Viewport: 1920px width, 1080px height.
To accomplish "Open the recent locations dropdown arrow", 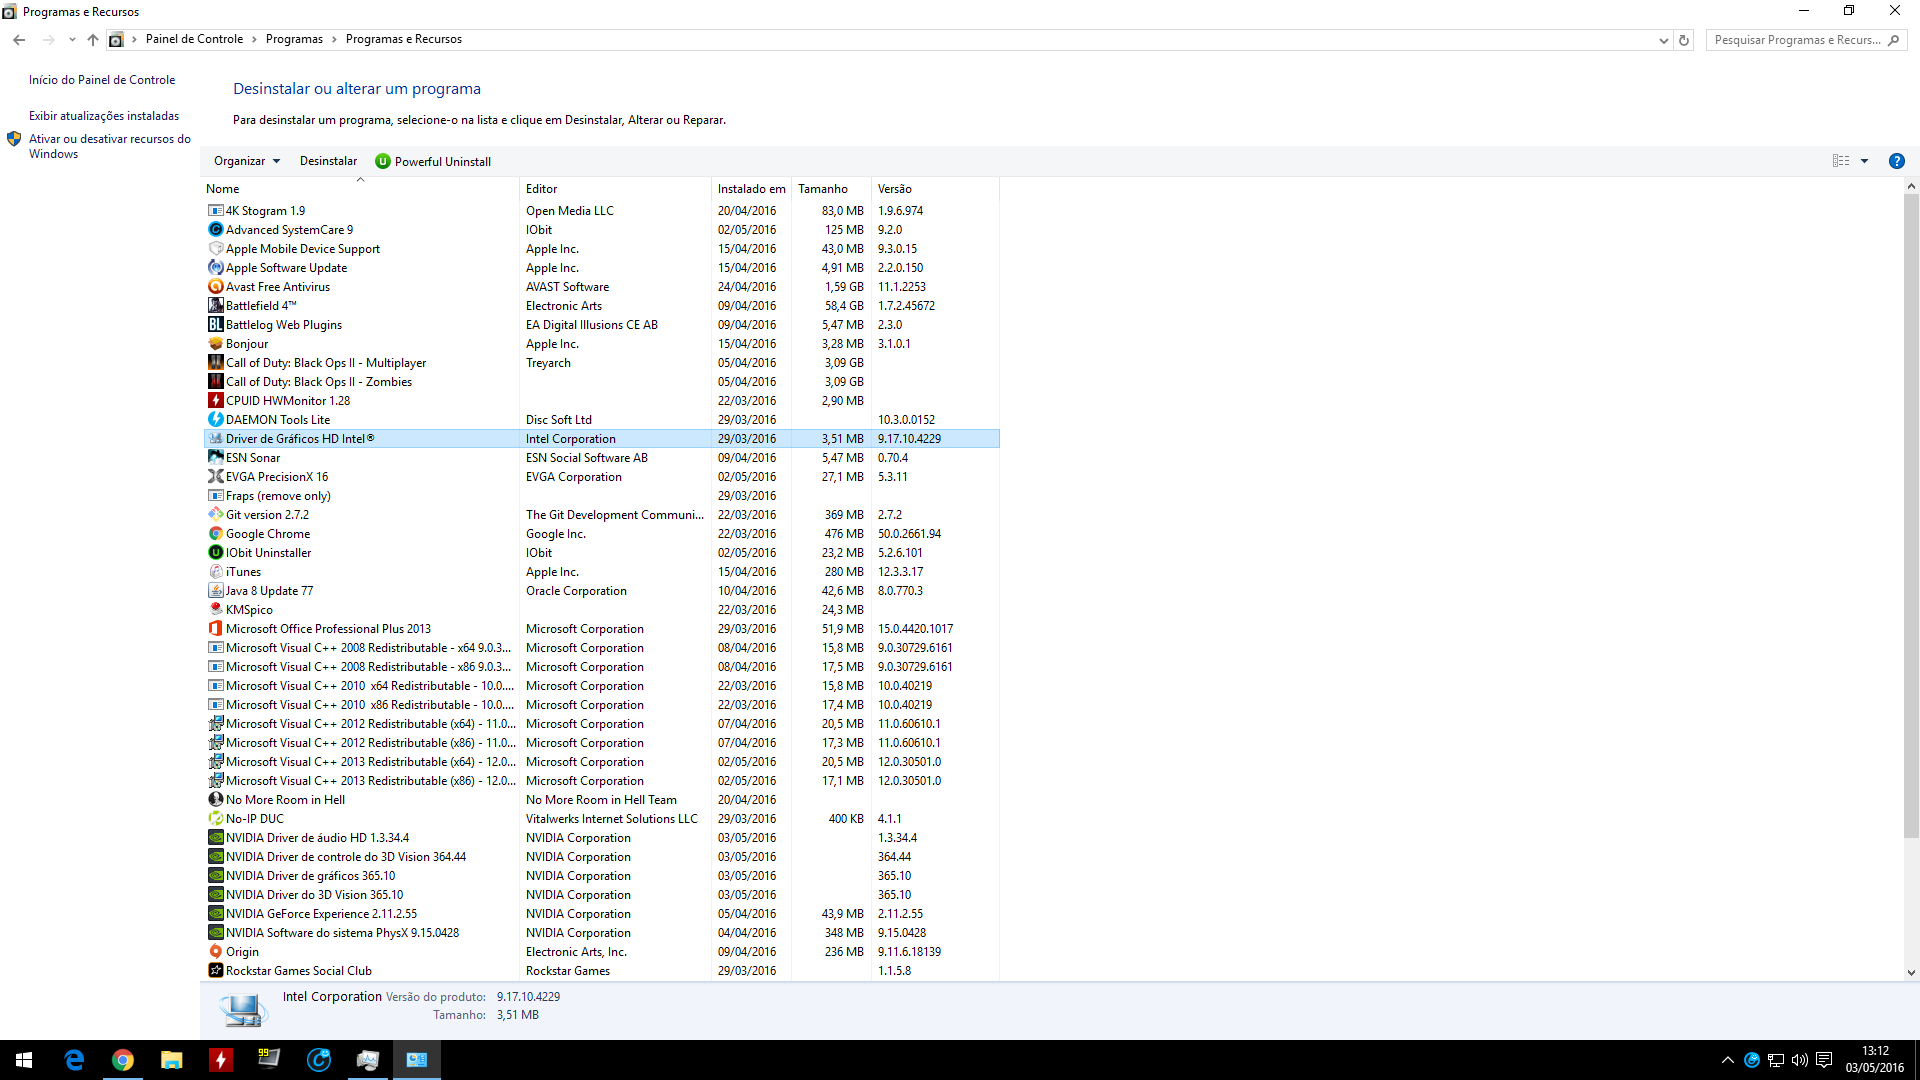I will [x=72, y=40].
